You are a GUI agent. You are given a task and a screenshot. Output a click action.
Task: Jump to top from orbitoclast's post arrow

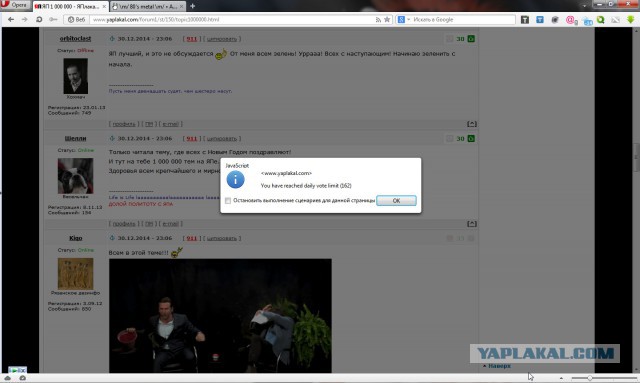pos(471,124)
